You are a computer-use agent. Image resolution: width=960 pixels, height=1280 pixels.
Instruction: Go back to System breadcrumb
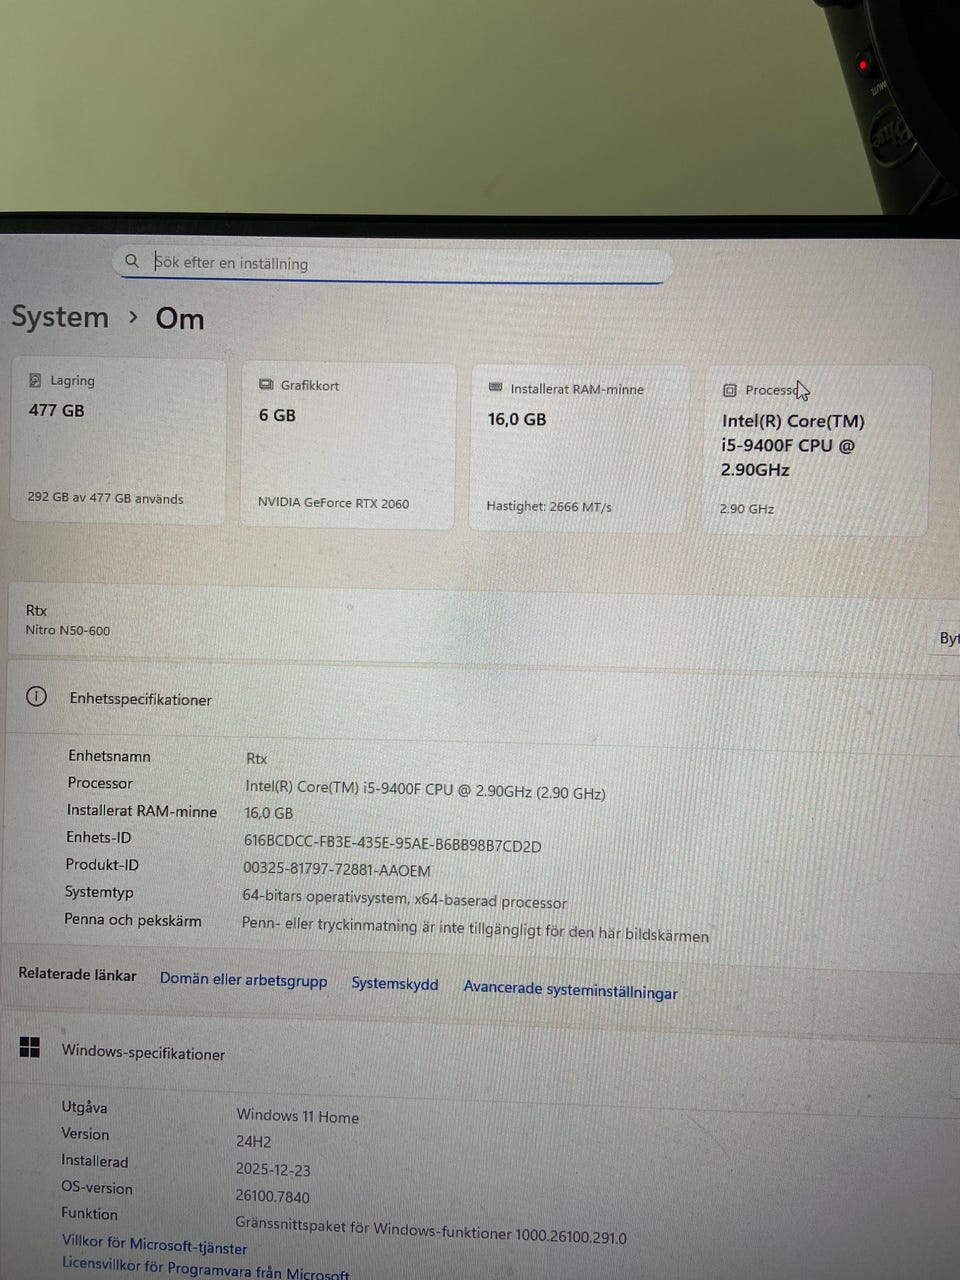click(x=60, y=317)
